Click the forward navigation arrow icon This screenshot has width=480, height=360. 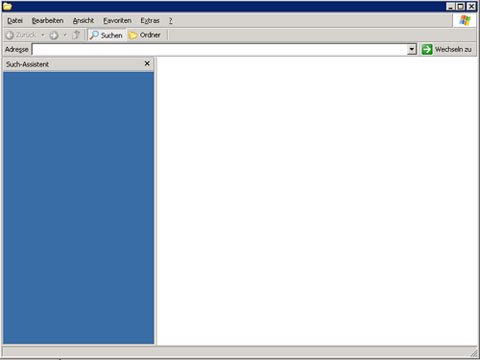[54, 35]
